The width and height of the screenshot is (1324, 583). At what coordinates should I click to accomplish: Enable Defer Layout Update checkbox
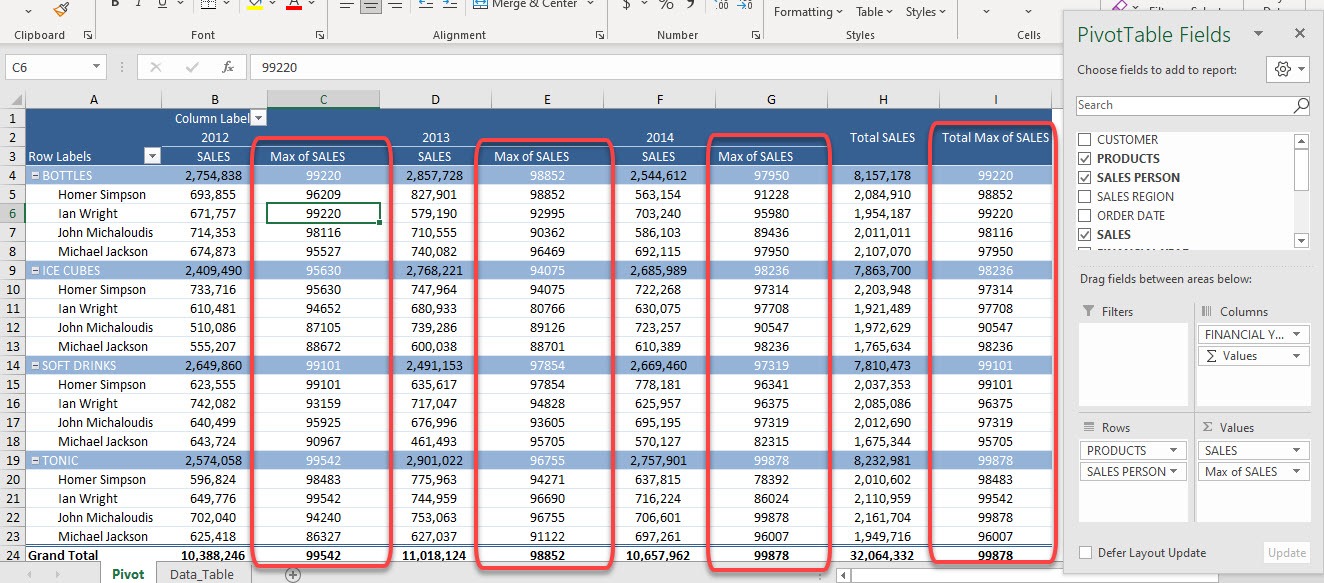[1085, 553]
